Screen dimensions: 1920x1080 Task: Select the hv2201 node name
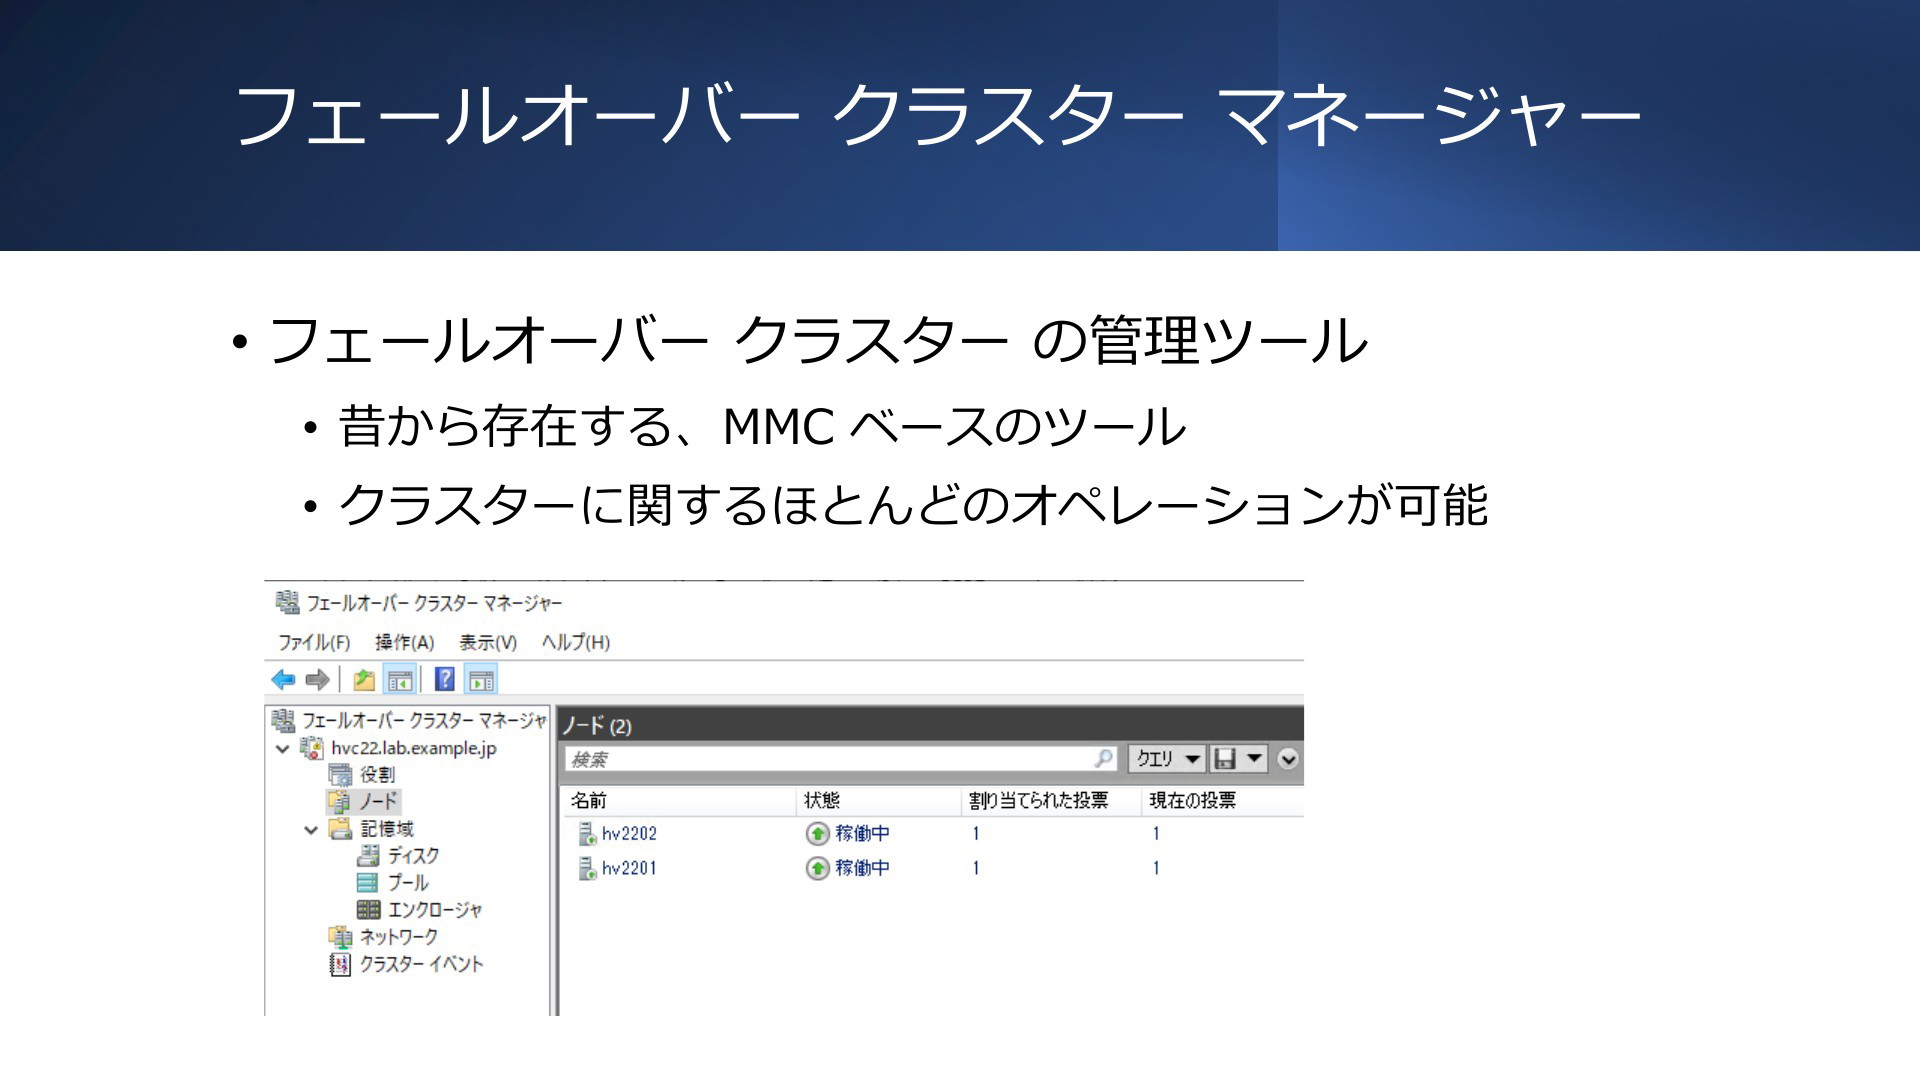pos(629,869)
